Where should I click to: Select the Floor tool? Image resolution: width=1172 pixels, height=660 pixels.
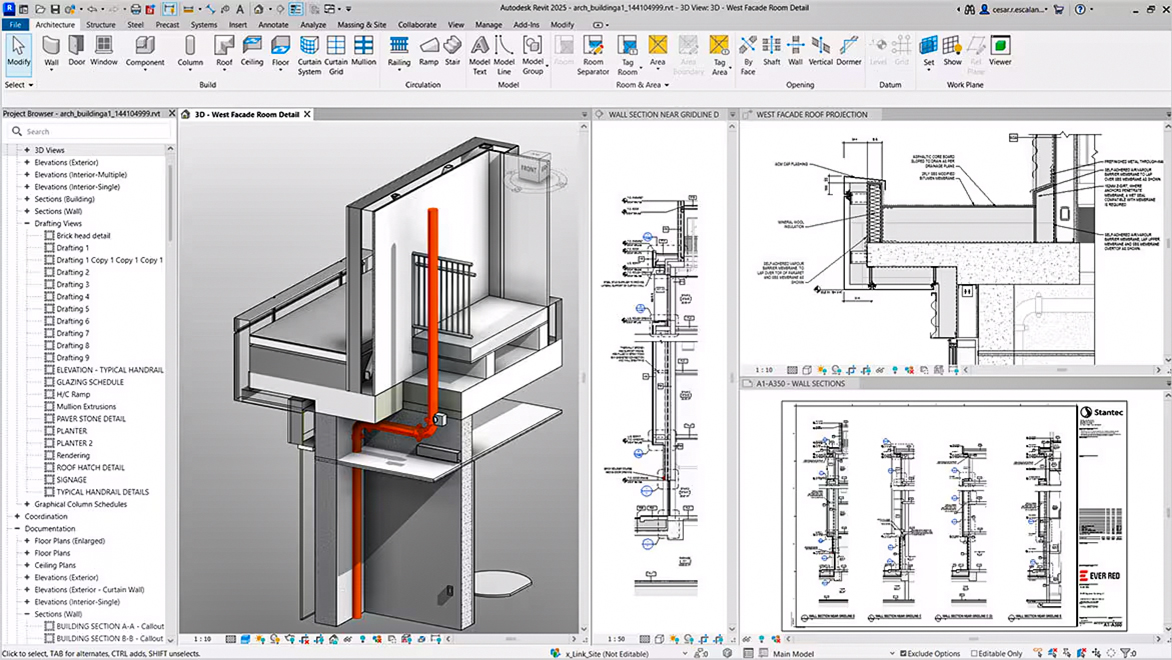point(280,51)
